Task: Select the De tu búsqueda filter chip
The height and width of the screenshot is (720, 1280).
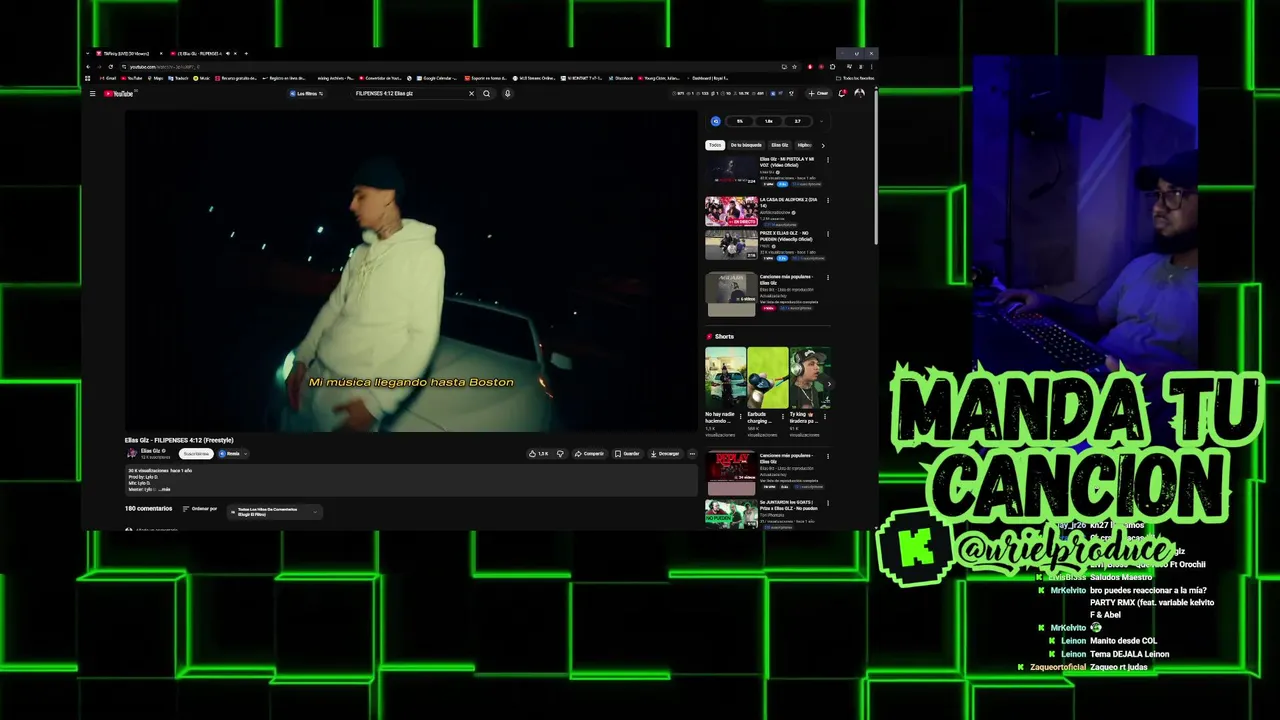Action: (x=746, y=145)
